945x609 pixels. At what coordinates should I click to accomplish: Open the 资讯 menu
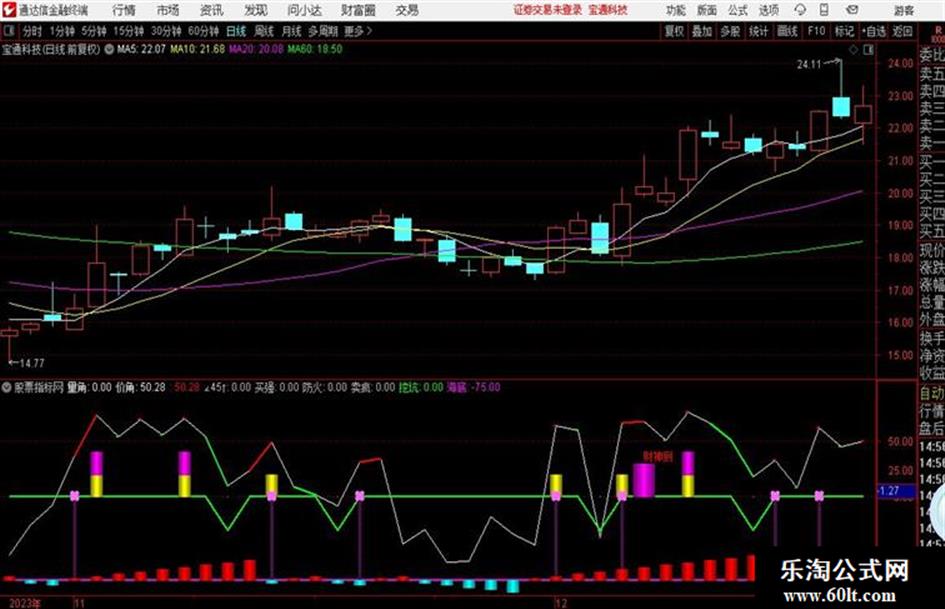211,10
